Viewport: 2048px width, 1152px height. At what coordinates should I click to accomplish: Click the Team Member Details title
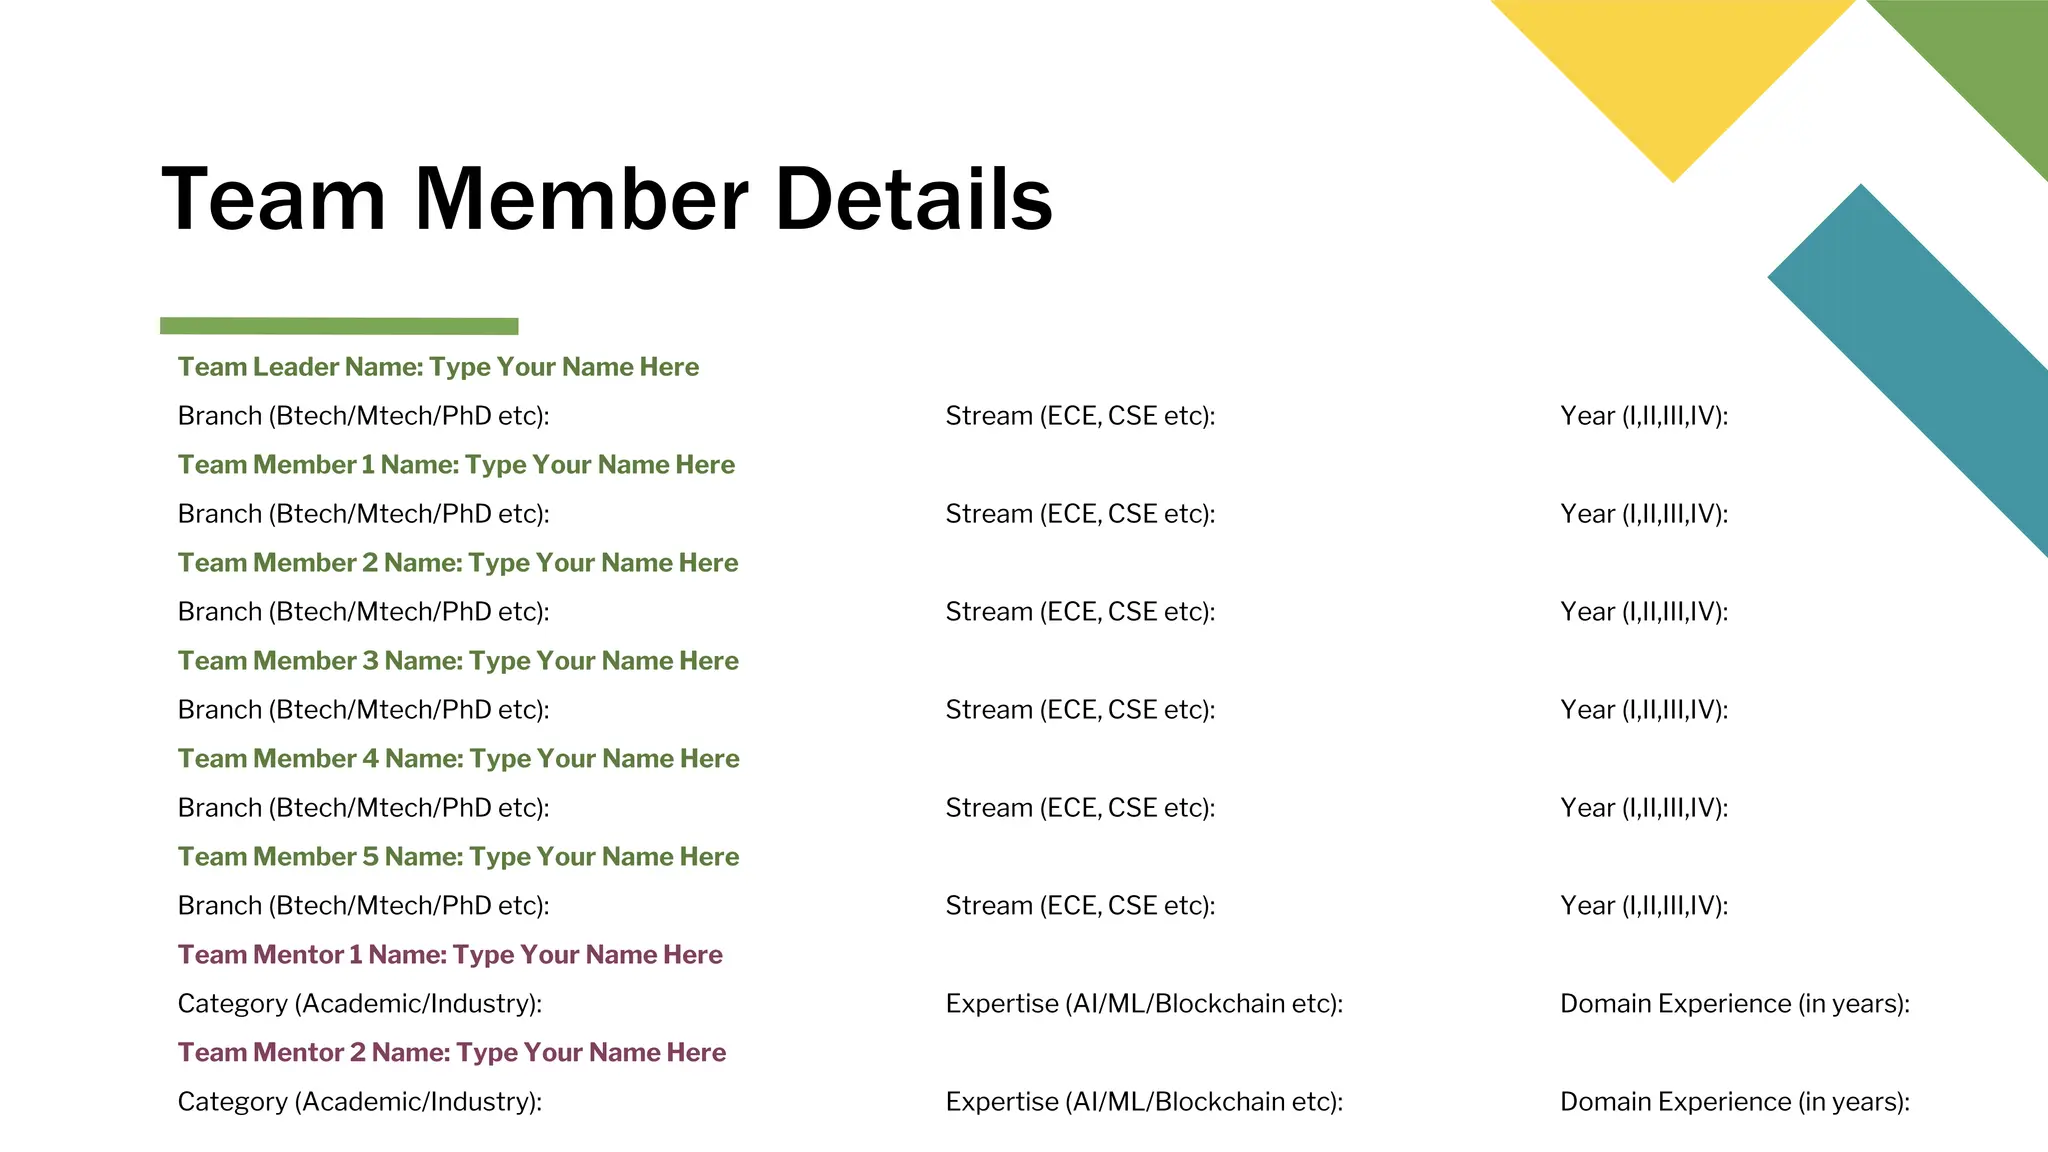[x=606, y=199]
